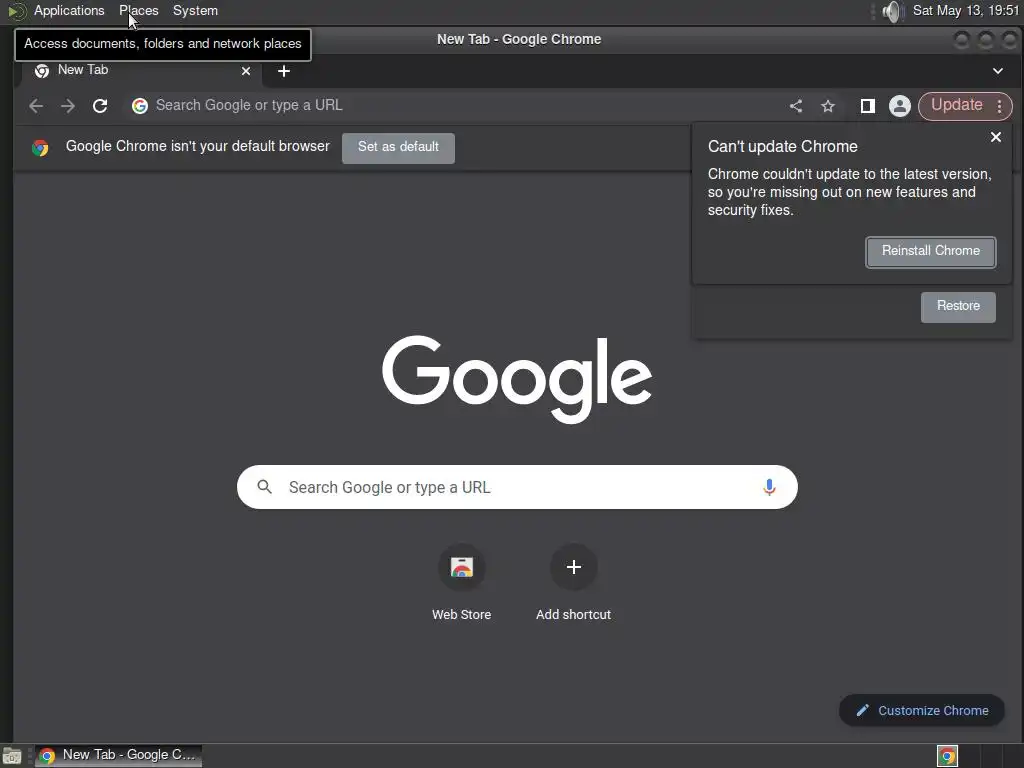Close the New Tab tab
This screenshot has height=768, width=1024.
point(246,71)
